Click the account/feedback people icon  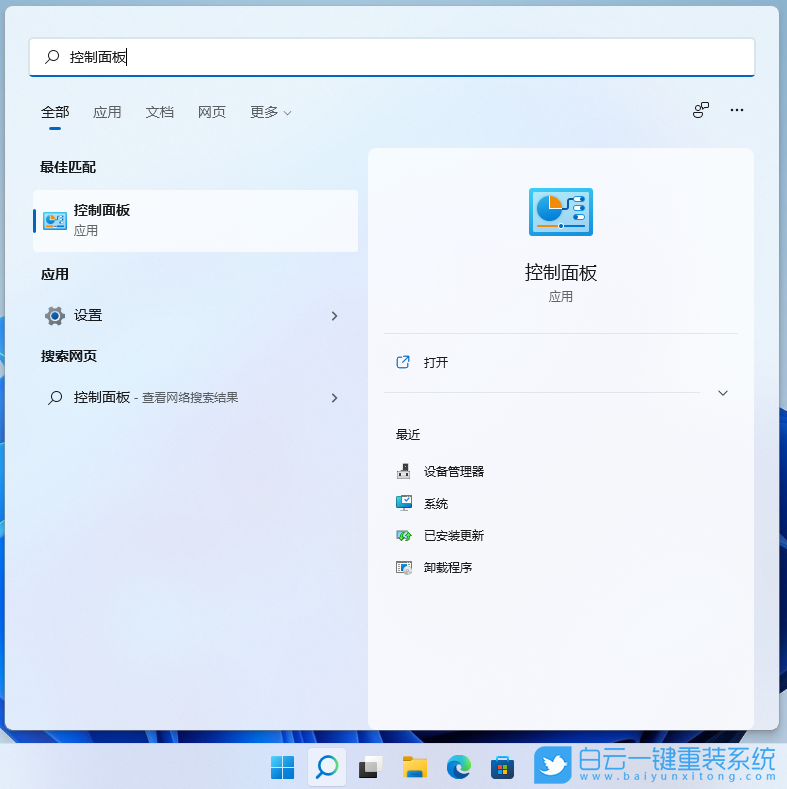[x=700, y=110]
